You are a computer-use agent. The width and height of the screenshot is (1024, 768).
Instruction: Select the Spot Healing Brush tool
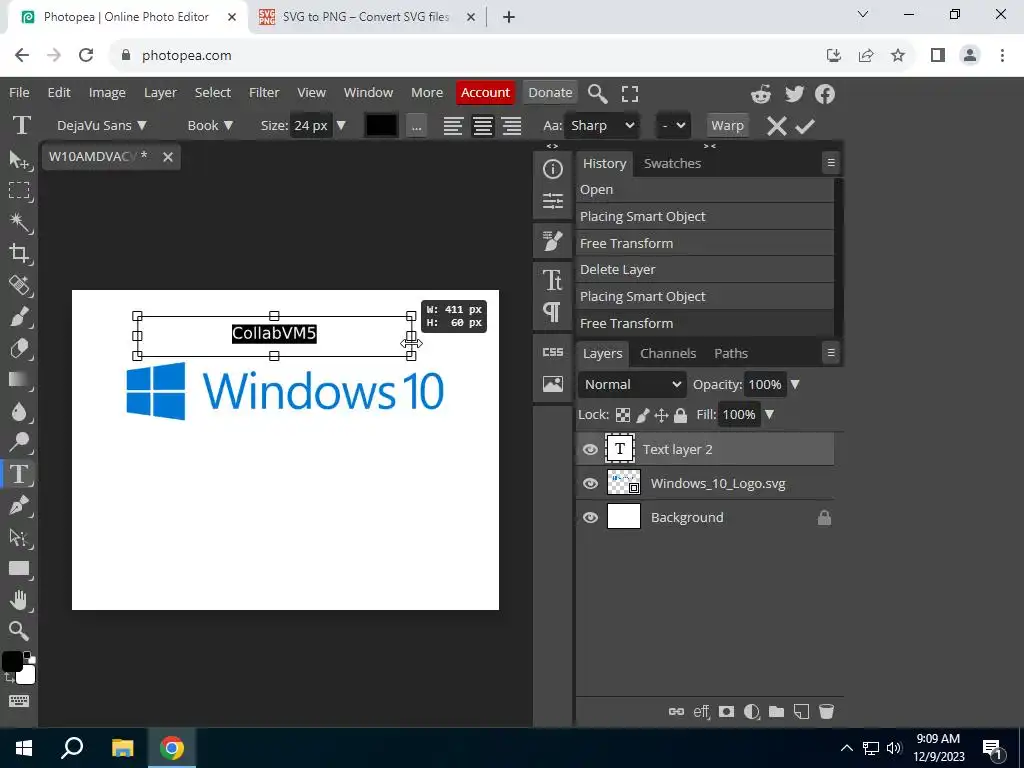(19, 285)
